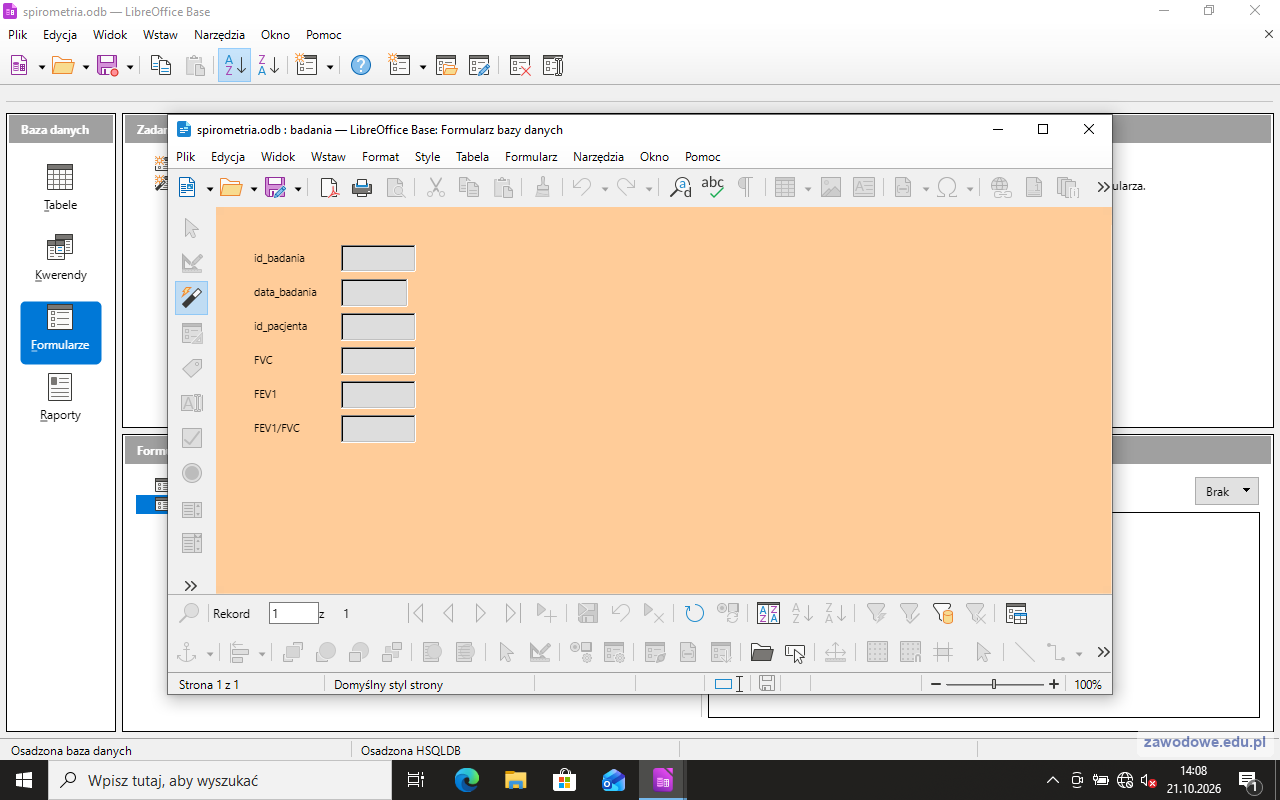Toggle Control Wizards wand button
The height and width of the screenshot is (800, 1280).
coord(192,298)
